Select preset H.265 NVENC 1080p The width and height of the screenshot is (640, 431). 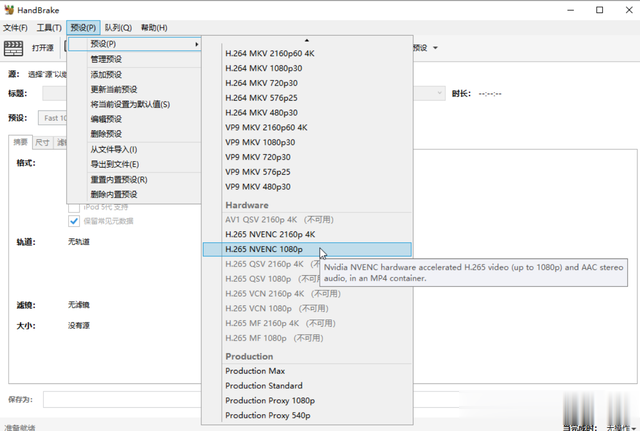pyautogui.click(x=307, y=249)
